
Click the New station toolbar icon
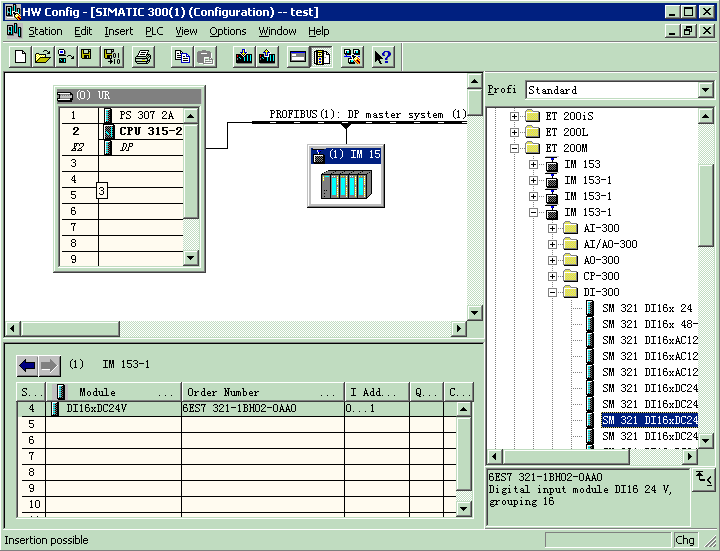click(20, 57)
